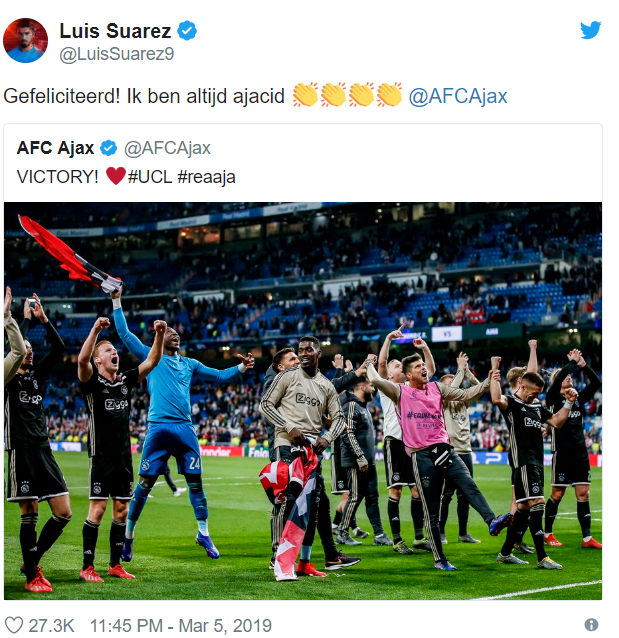The image size is (619, 638).
Task: Open Luis Suarez display name
Action: (115, 31)
